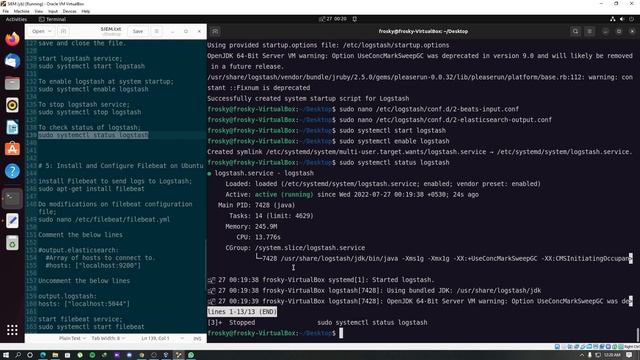Screen dimensions: 640x360
Task: Open Windows notification center icon
Action: coord(629,355)
